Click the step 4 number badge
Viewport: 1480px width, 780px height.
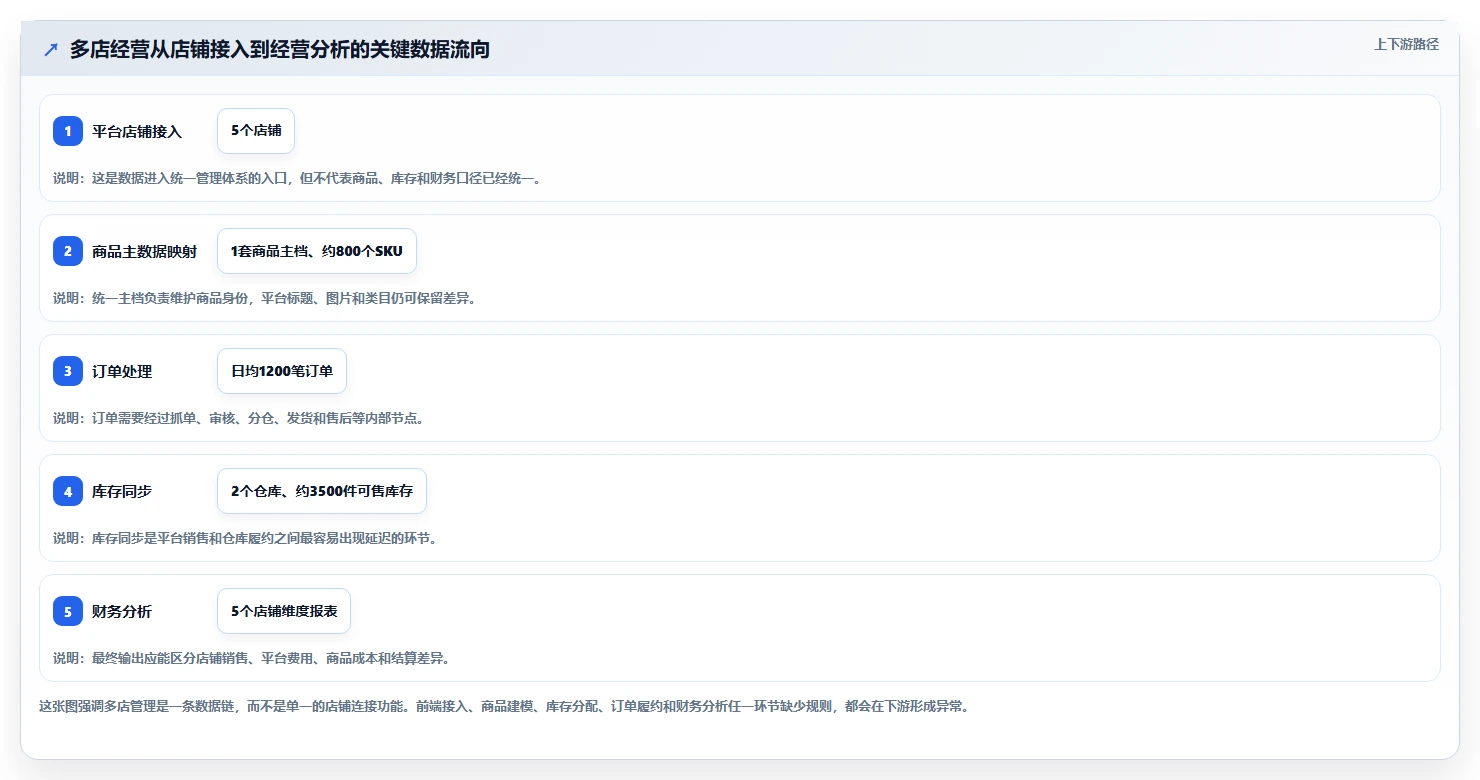tap(68, 491)
